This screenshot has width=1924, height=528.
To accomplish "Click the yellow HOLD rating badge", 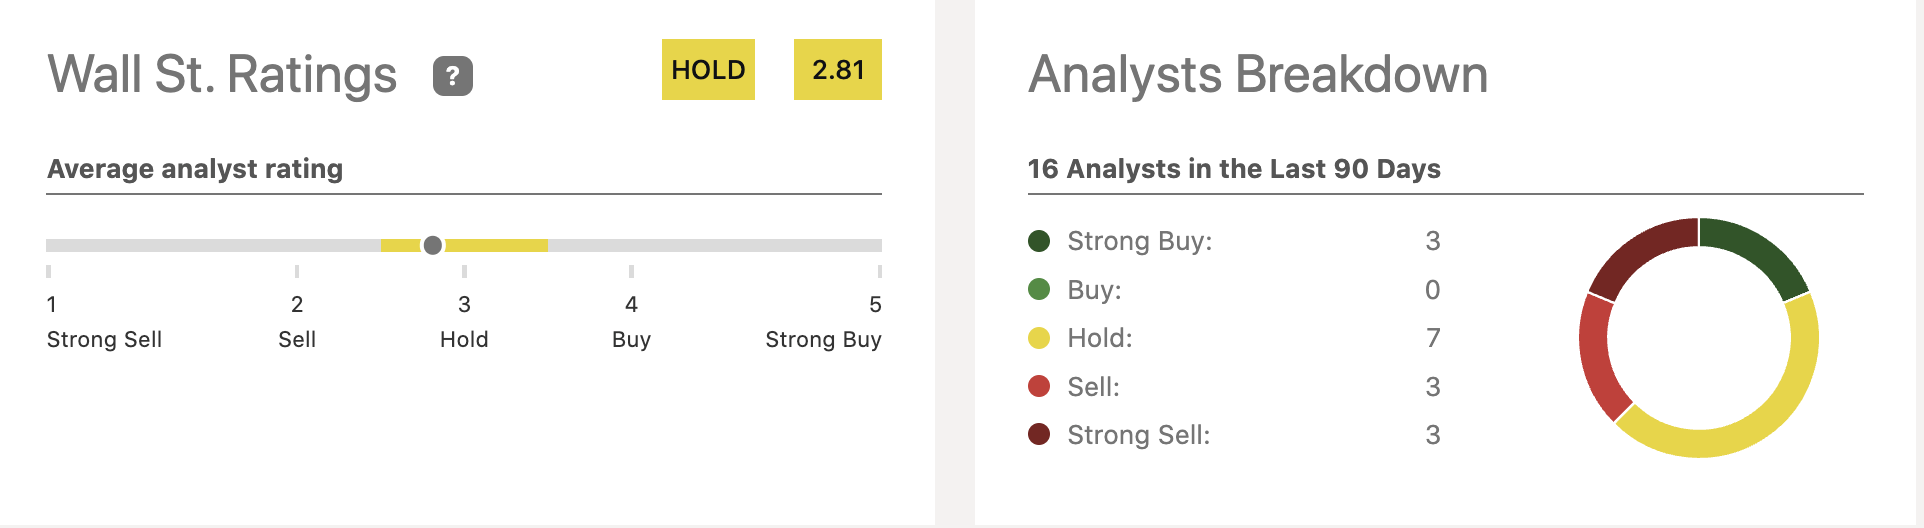I will click(708, 70).
